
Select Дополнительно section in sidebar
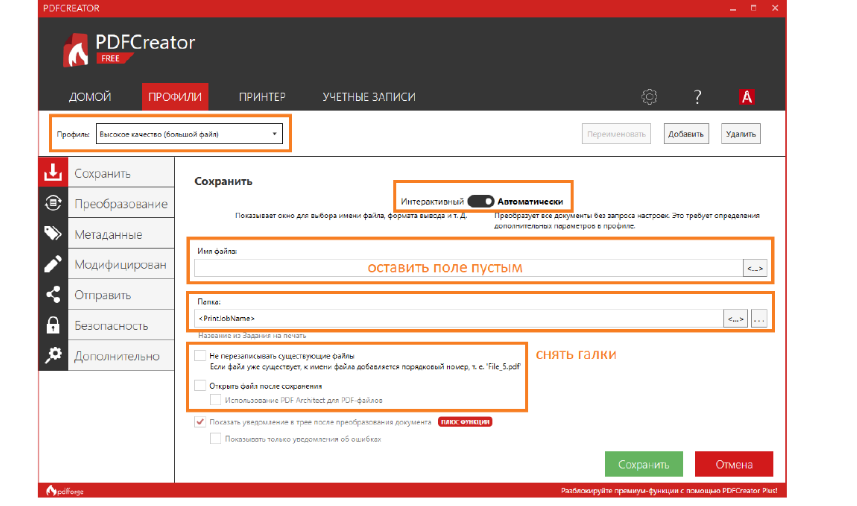coord(121,356)
